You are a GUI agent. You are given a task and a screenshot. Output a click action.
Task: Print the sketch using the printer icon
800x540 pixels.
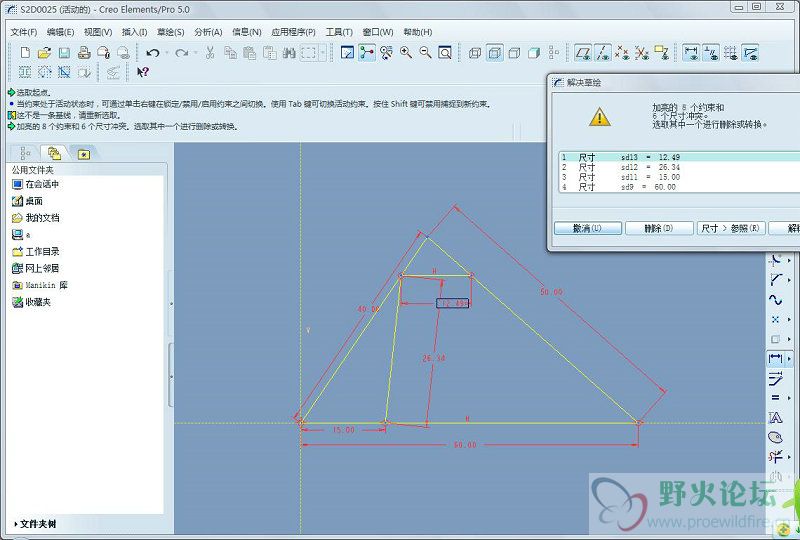pyautogui.click(x=84, y=53)
